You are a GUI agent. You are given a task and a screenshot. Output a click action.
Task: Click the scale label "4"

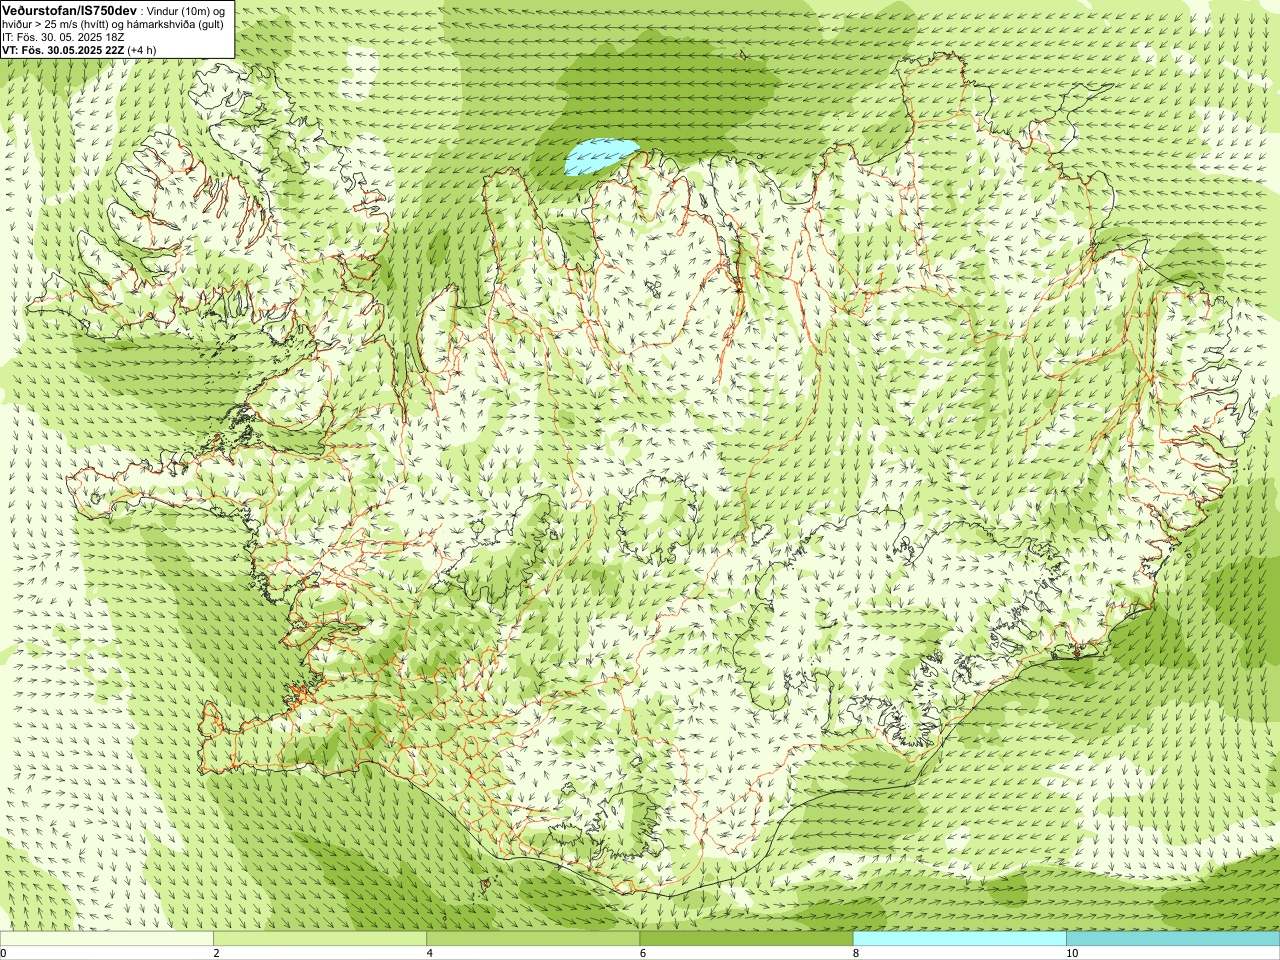[x=429, y=953]
